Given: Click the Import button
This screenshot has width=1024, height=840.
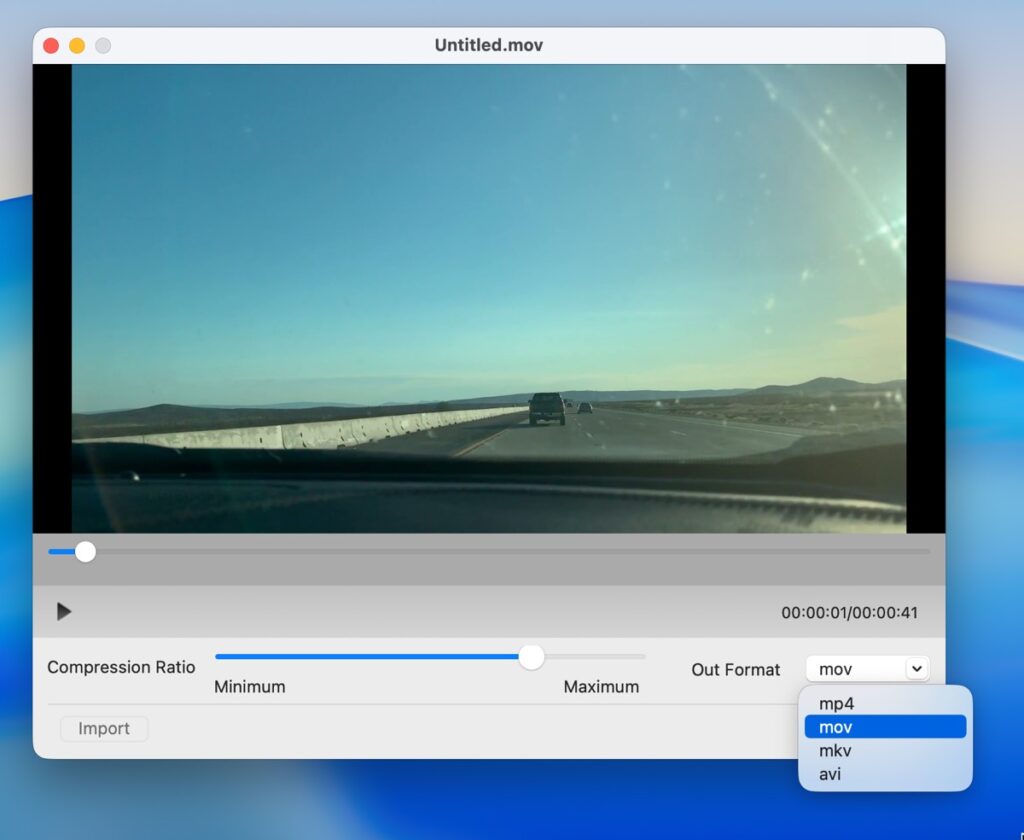Looking at the screenshot, I should (x=104, y=729).
